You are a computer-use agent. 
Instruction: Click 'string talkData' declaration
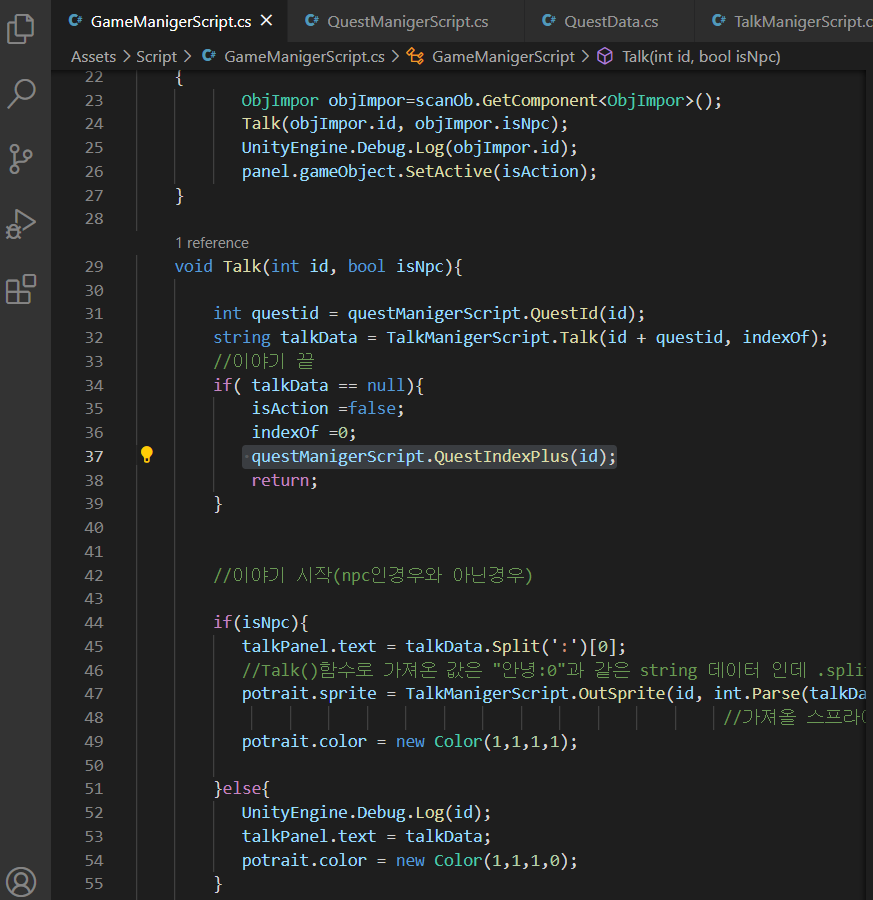[285, 338]
